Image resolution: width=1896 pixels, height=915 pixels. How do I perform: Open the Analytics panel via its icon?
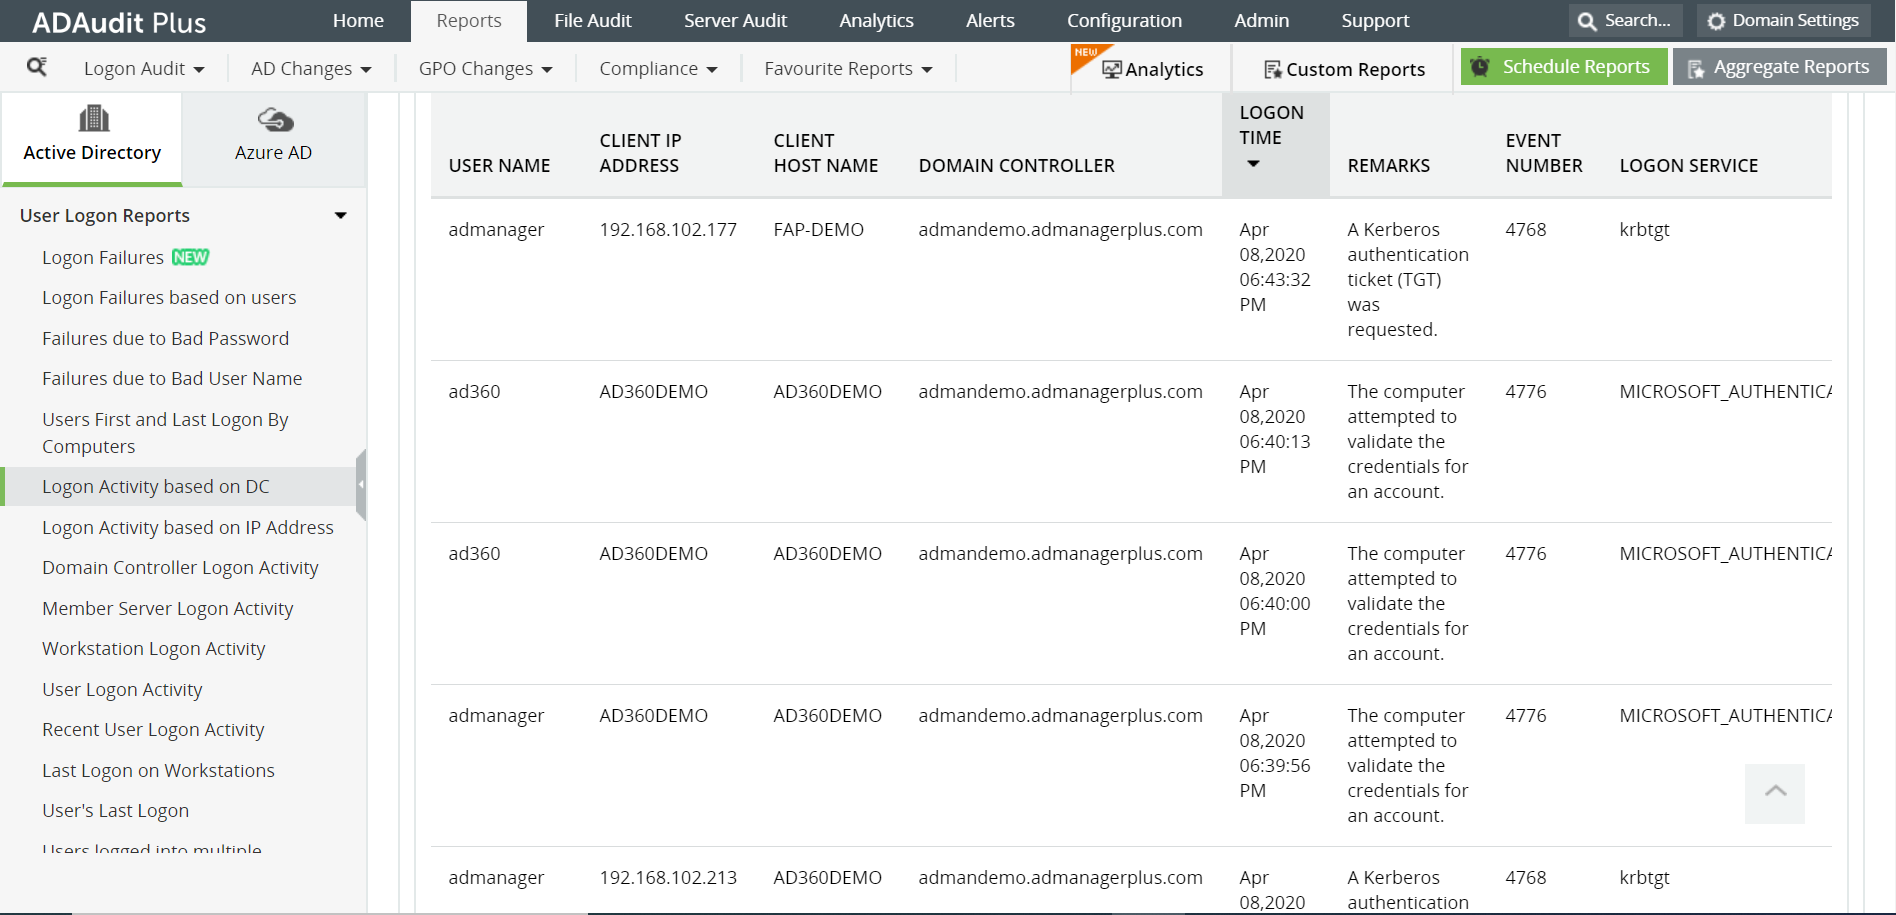[x=1113, y=68]
